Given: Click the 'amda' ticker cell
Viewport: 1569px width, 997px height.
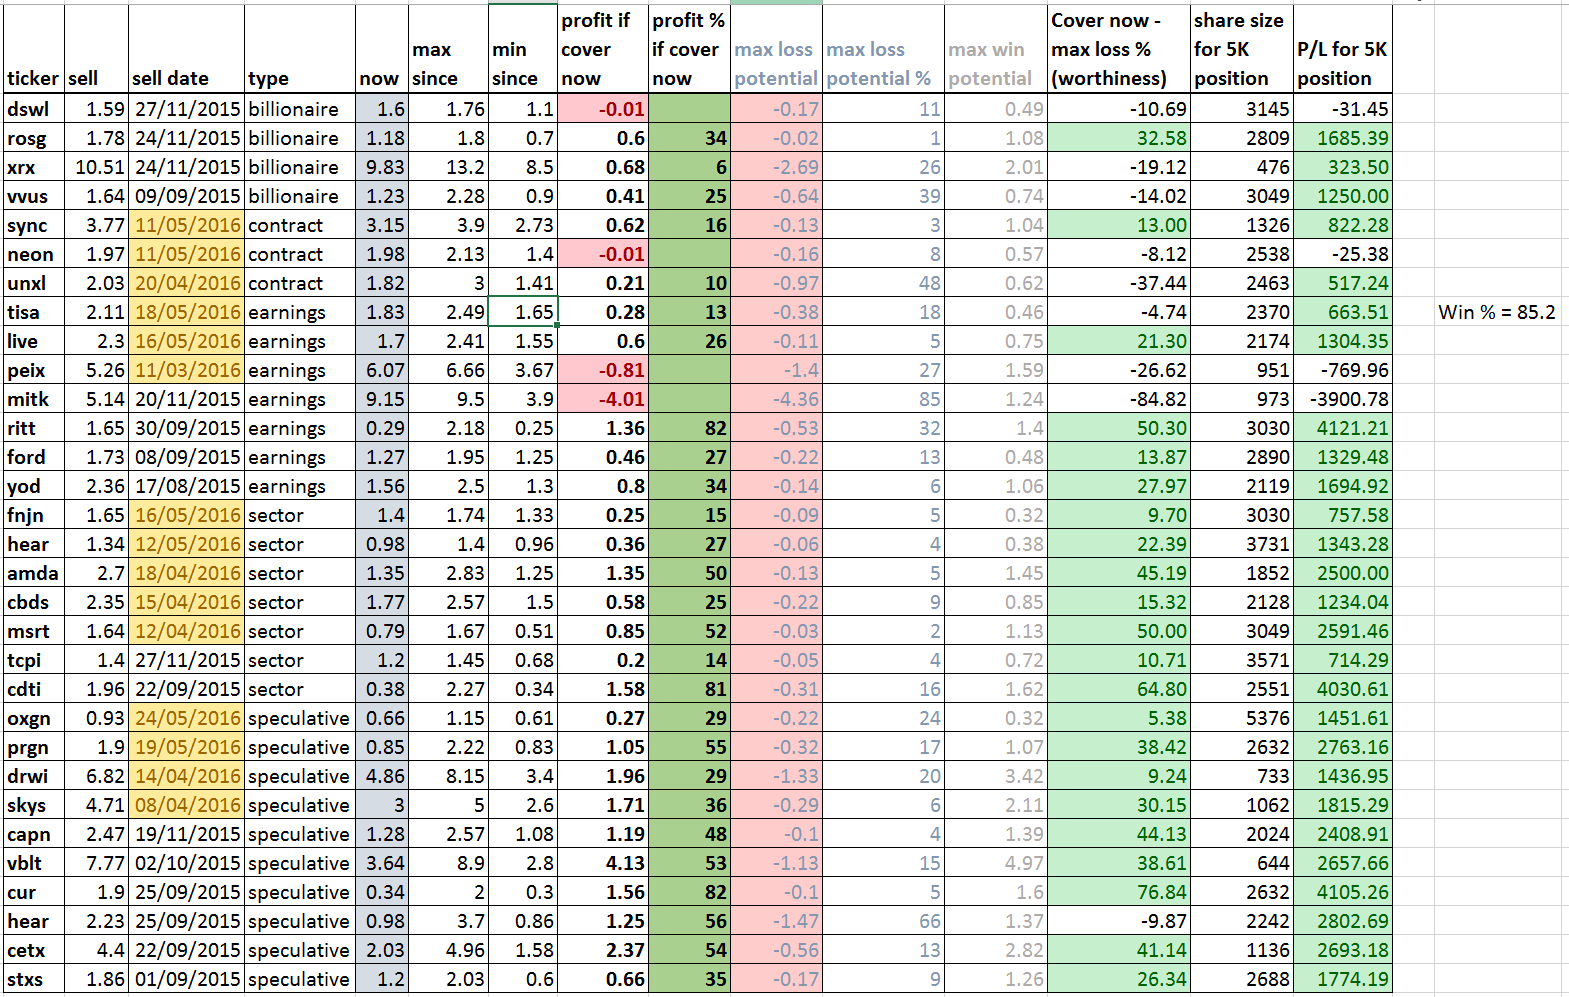Looking at the screenshot, I should 34,573.
